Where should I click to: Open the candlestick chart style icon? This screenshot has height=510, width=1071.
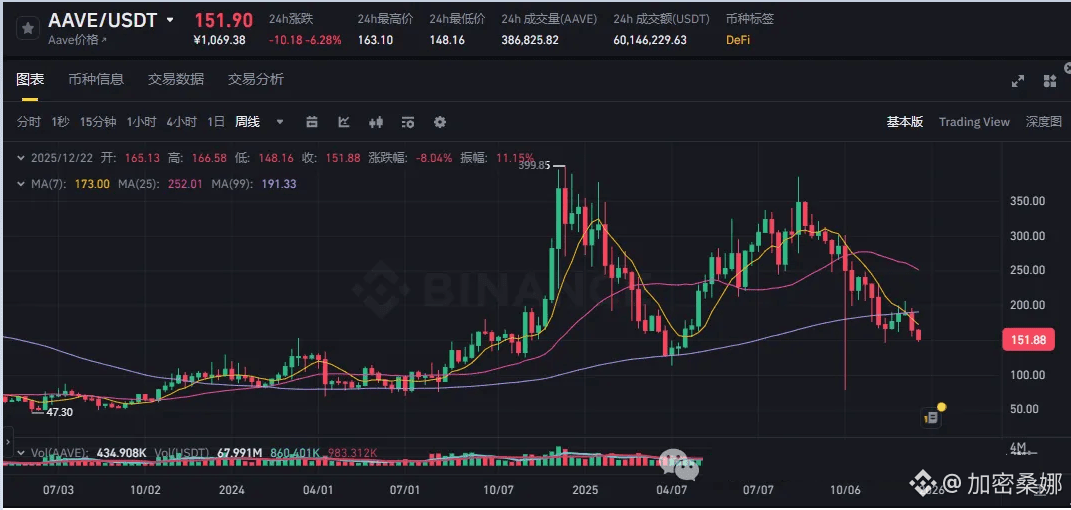(376, 122)
